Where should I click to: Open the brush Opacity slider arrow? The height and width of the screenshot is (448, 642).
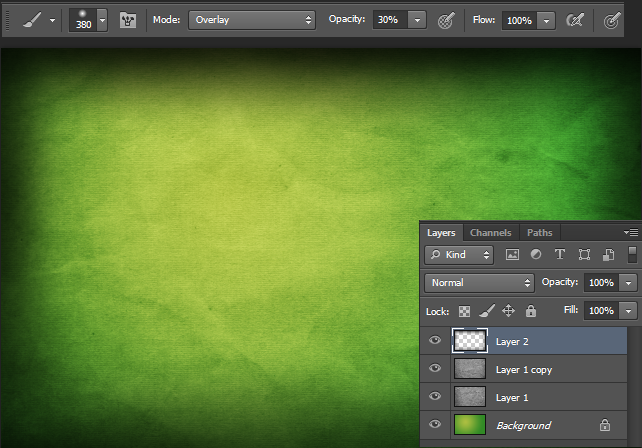(x=417, y=20)
